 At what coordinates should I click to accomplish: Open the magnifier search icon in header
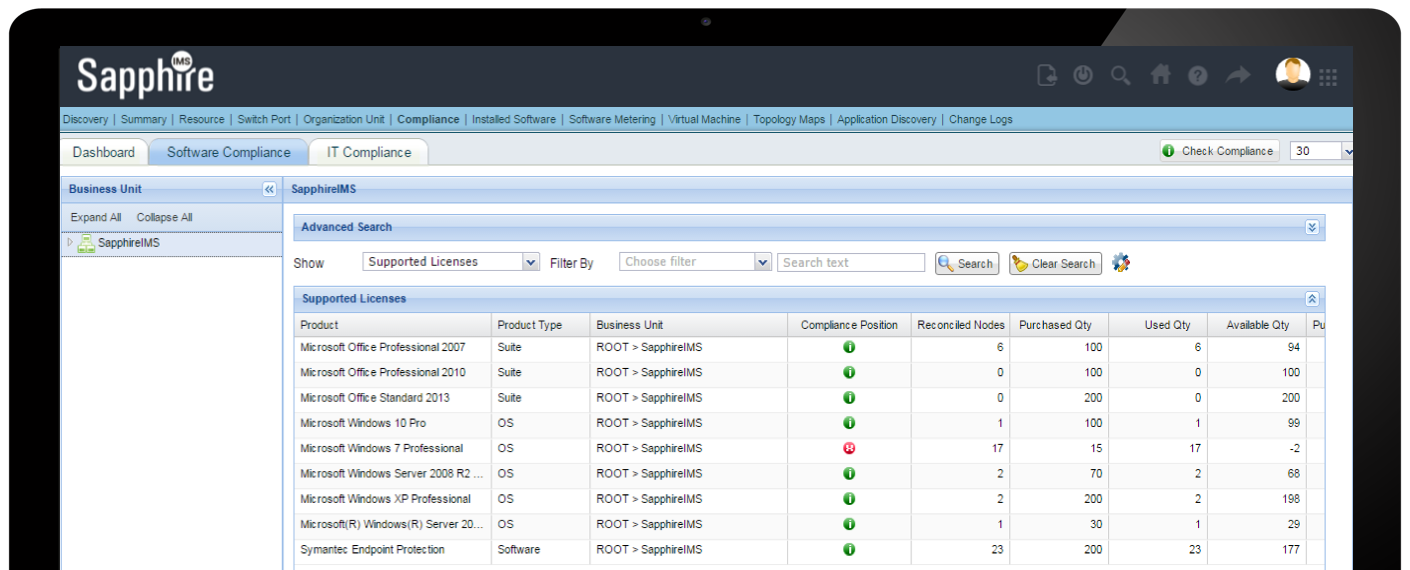[1121, 75]
